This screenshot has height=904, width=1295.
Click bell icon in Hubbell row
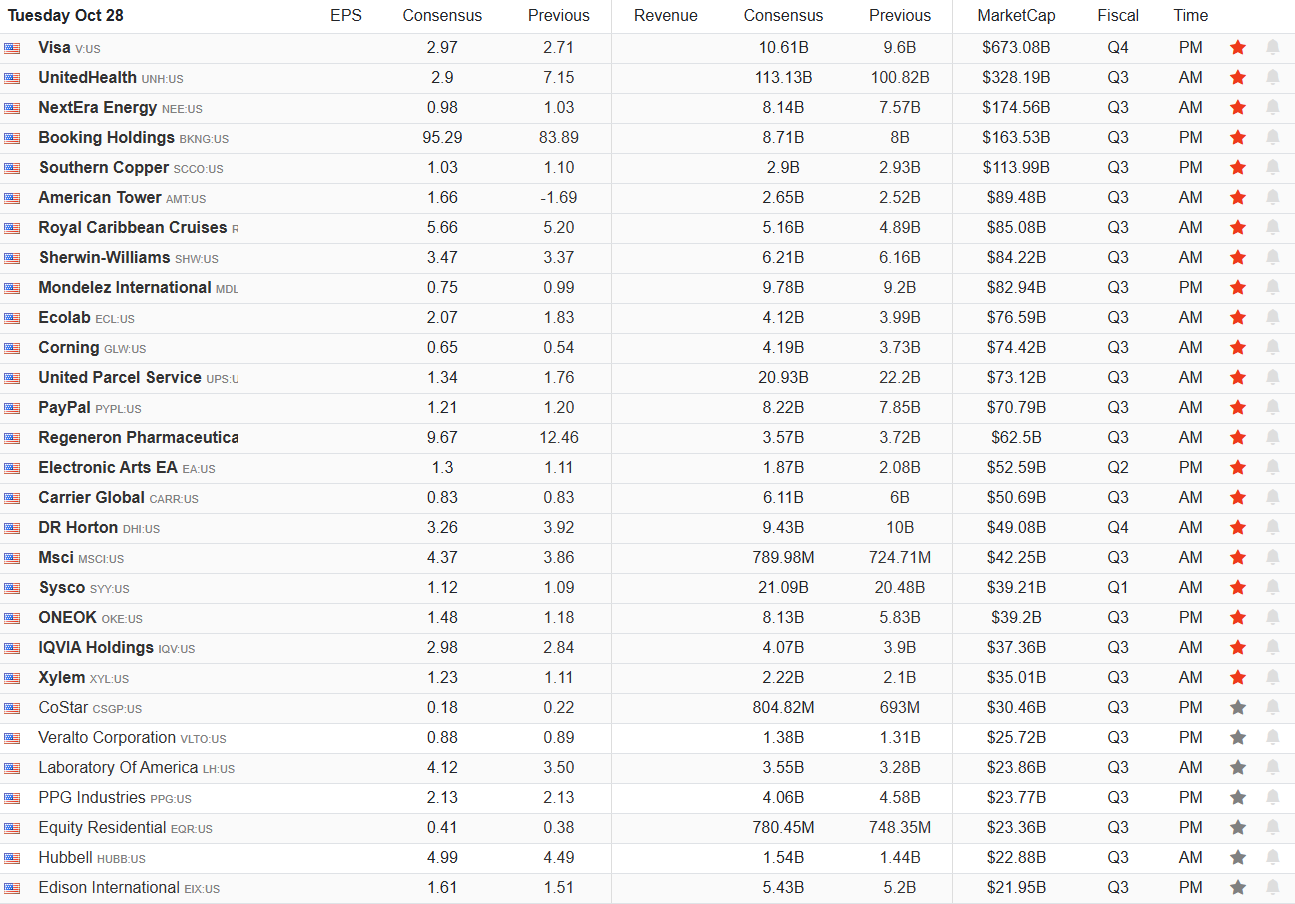pyautogui.click(x=1273, y=857)
